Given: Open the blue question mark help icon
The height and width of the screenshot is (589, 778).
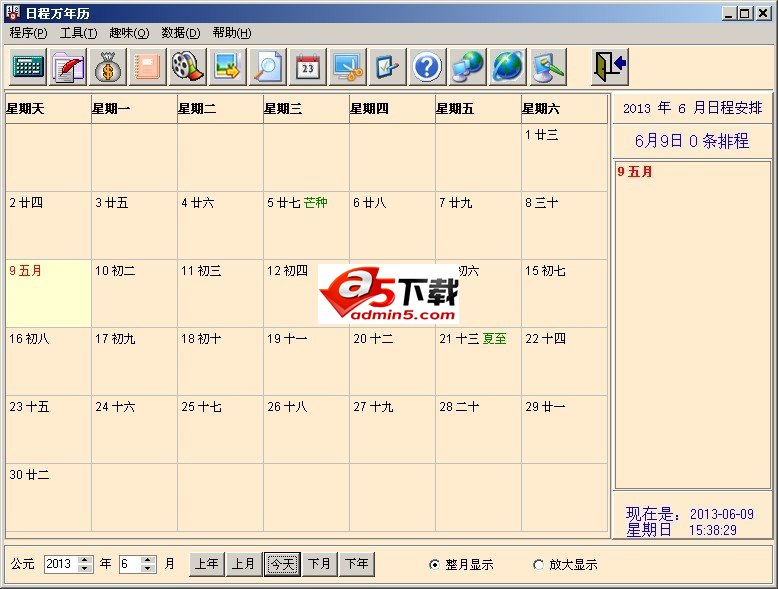Looking at the screenshot, I should tap(427, 66).
